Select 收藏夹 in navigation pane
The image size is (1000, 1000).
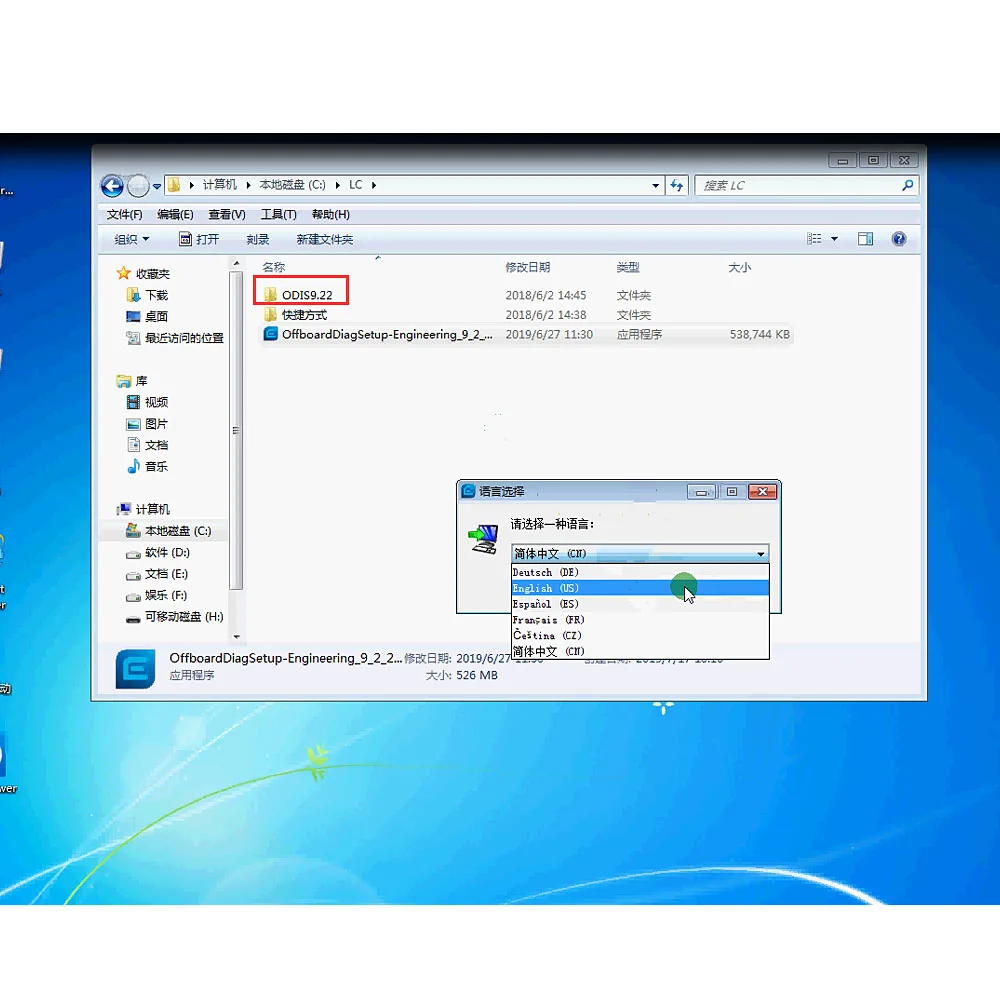click(x=143, y=274)
